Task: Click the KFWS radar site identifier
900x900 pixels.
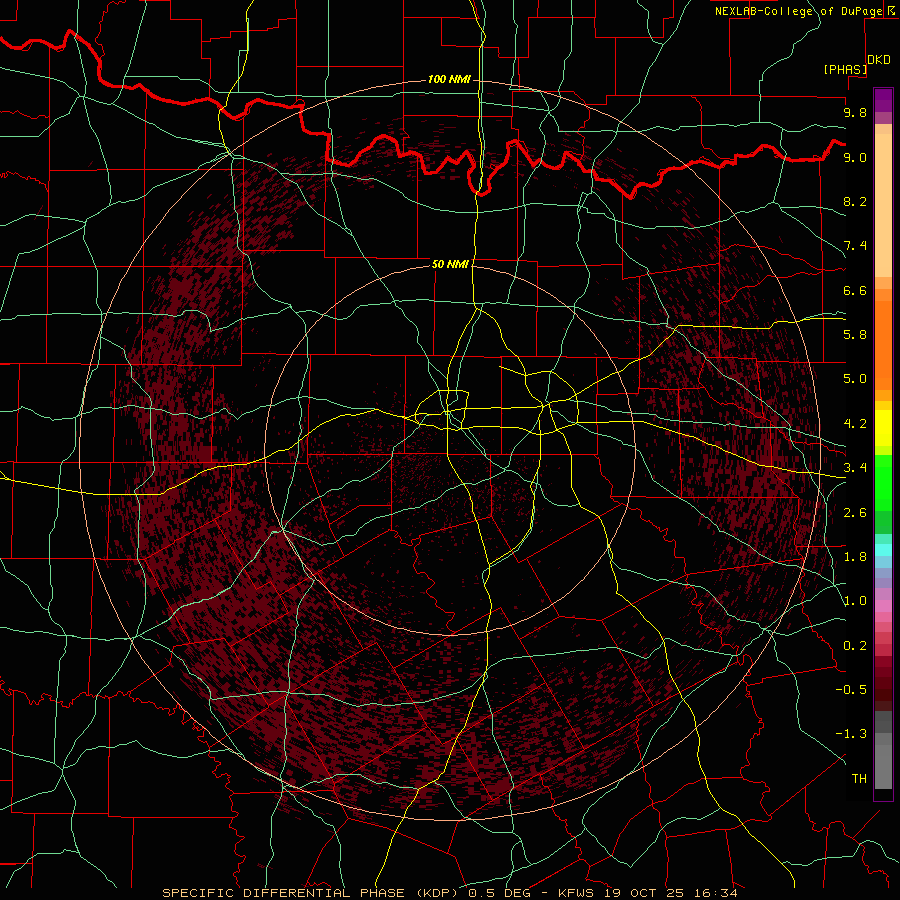Action: [577, 893]
